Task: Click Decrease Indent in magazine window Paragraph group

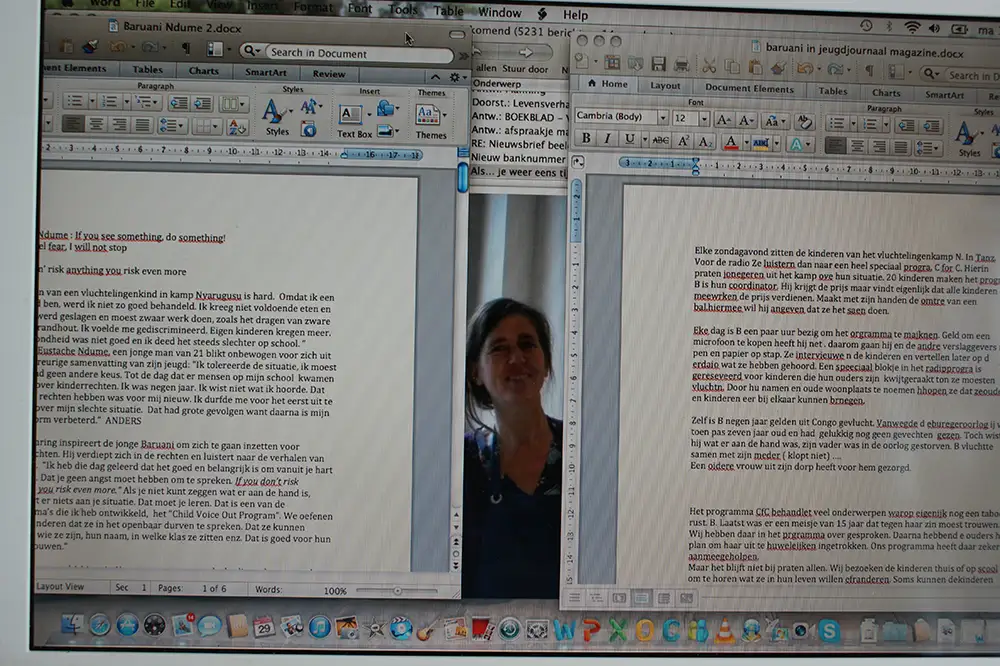Action: (x=906, y=125)
